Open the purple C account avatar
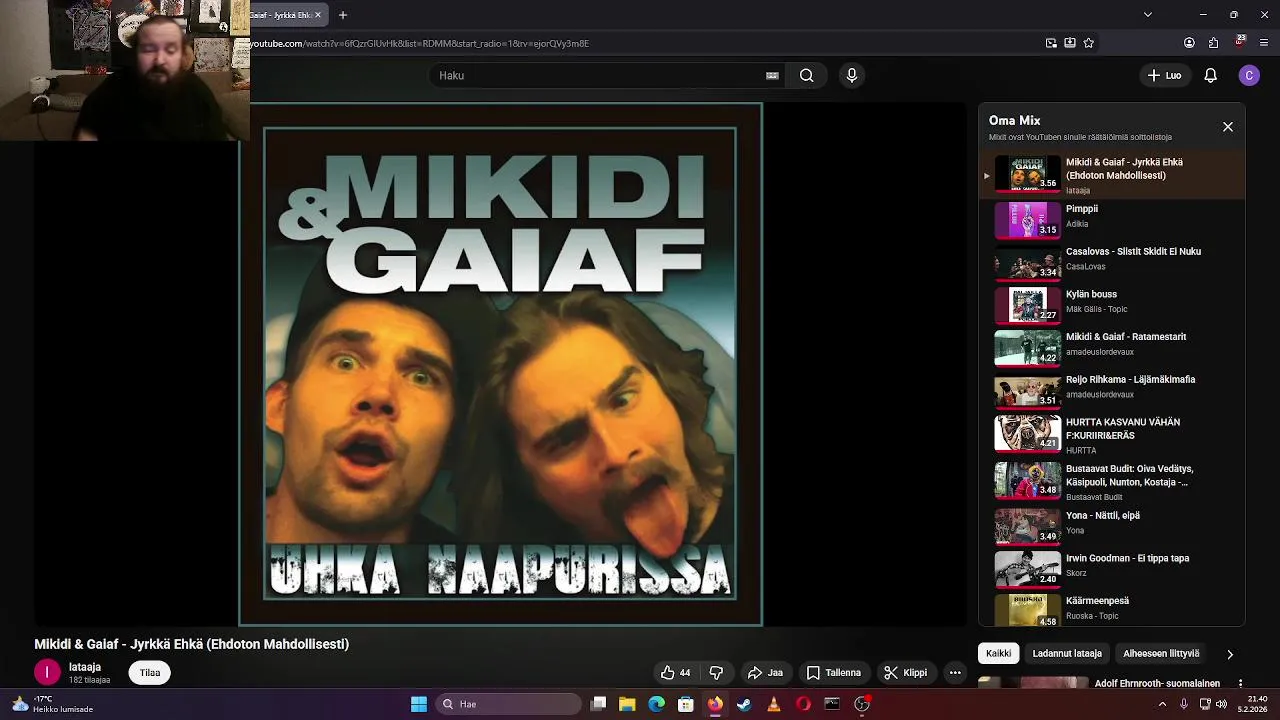Screen dimensions: 1280x720 (1249, 75)
